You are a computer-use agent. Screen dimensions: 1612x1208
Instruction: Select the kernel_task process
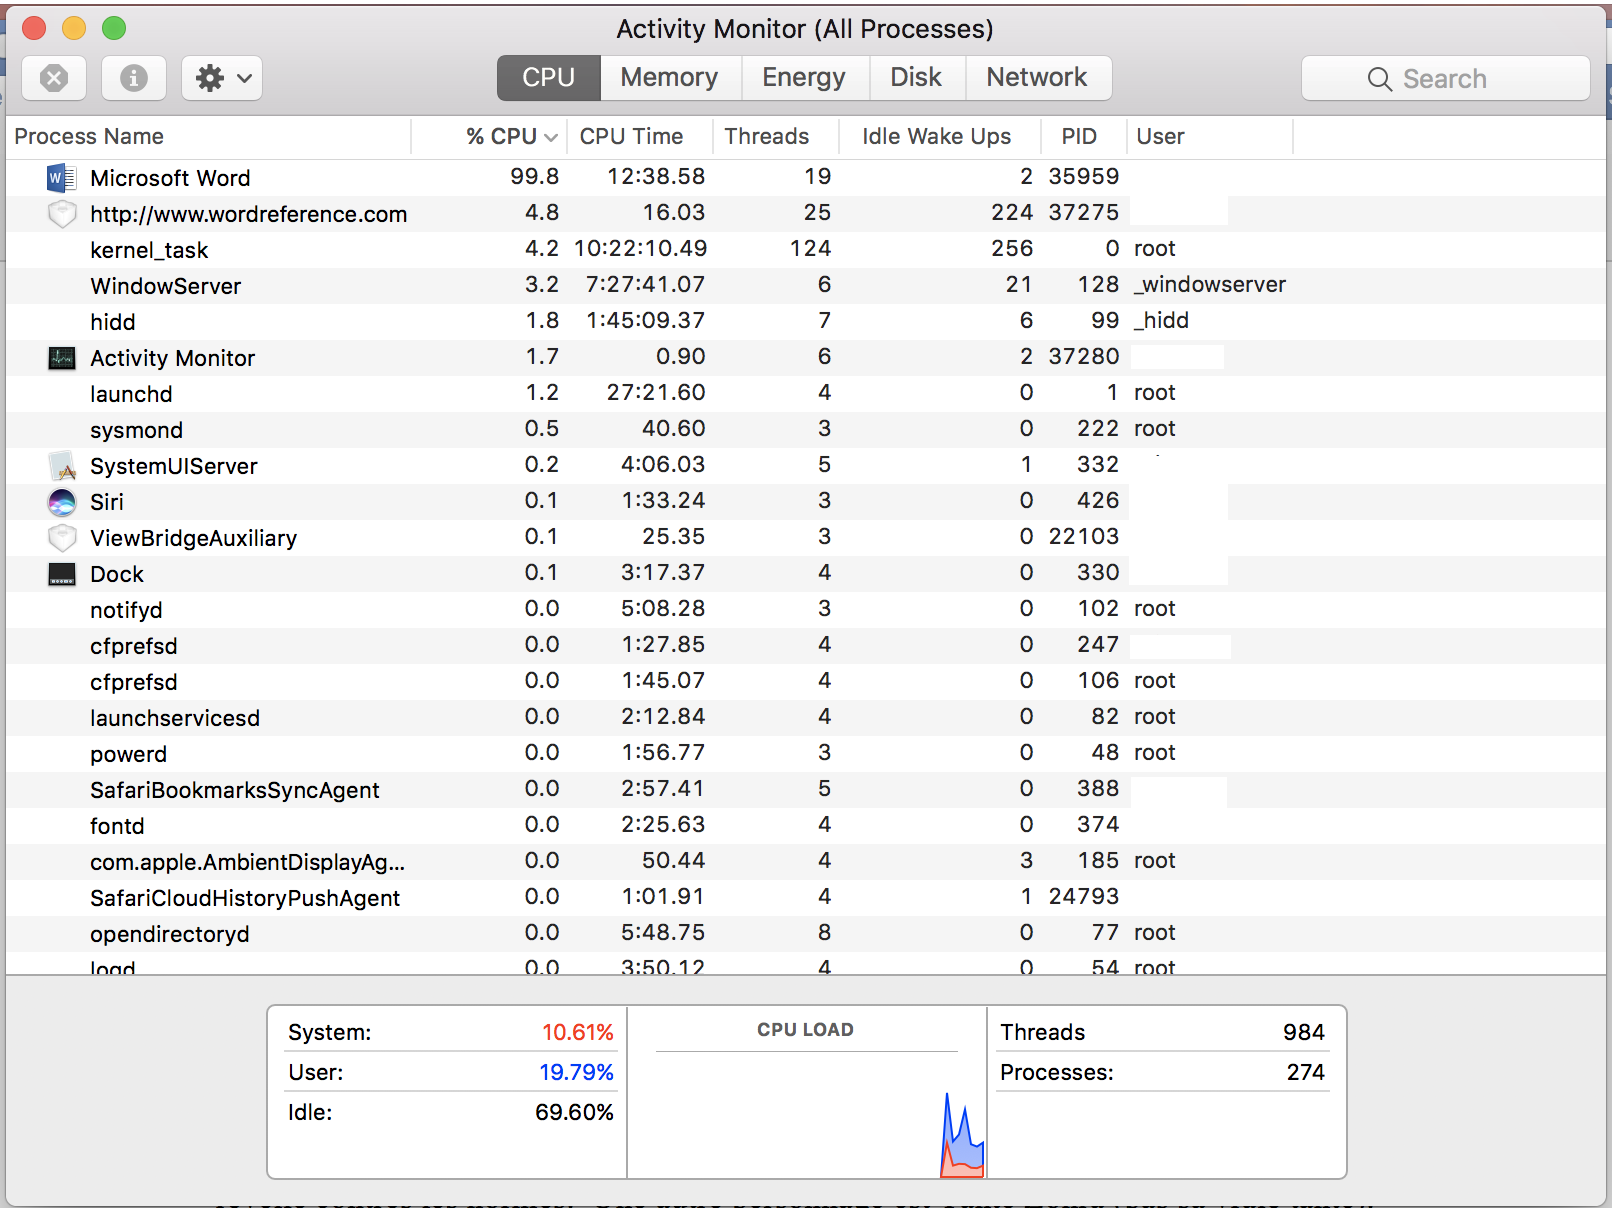click(806, 250)
